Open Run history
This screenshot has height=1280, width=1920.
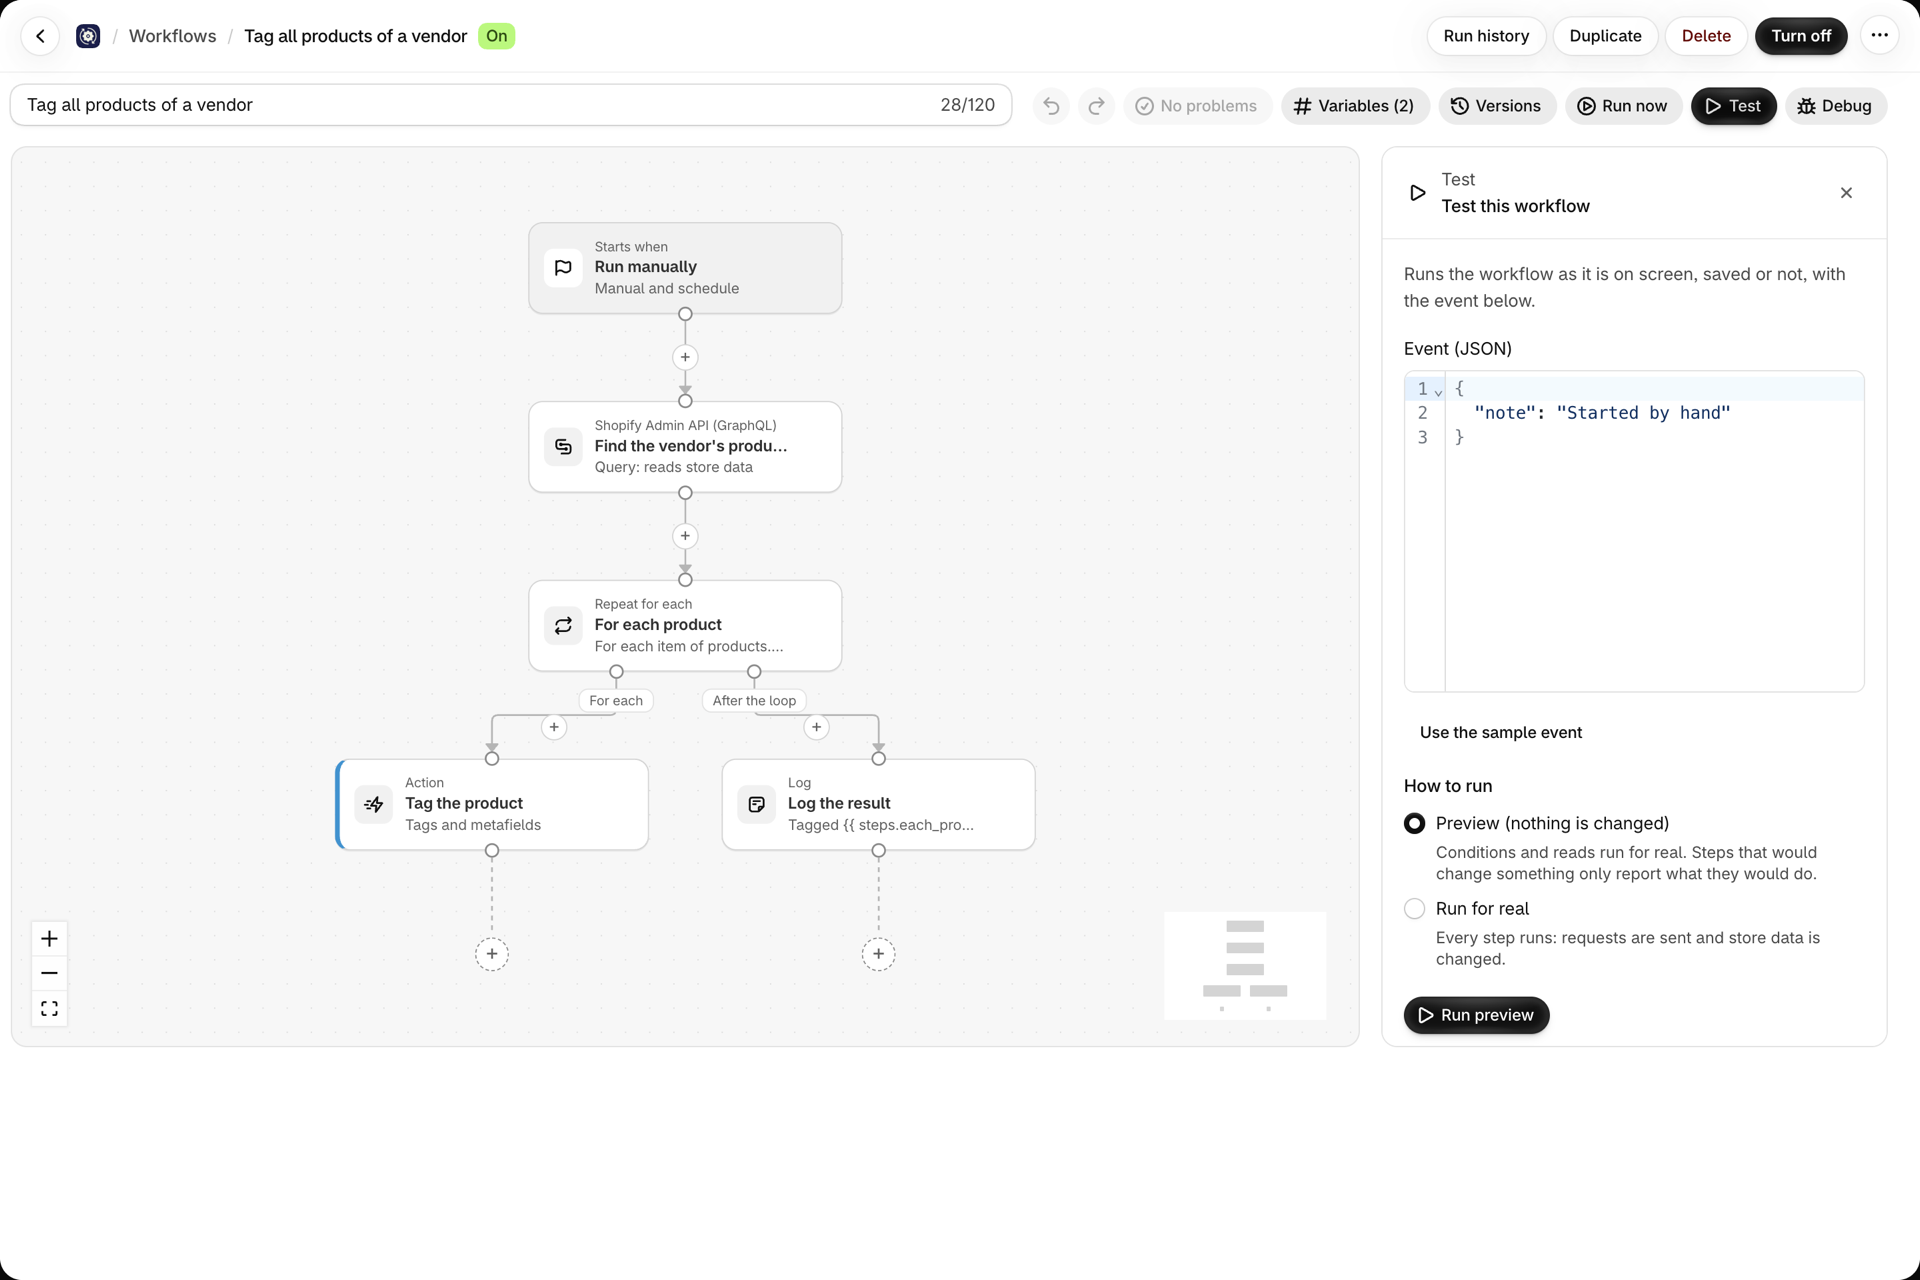1486,36
